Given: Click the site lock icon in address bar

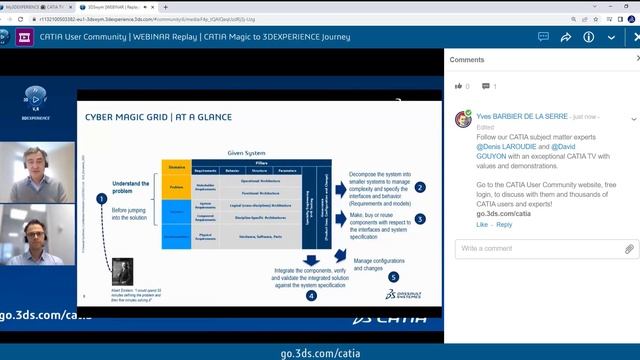Looking at the screenshot, I should (x=34, y=19).
